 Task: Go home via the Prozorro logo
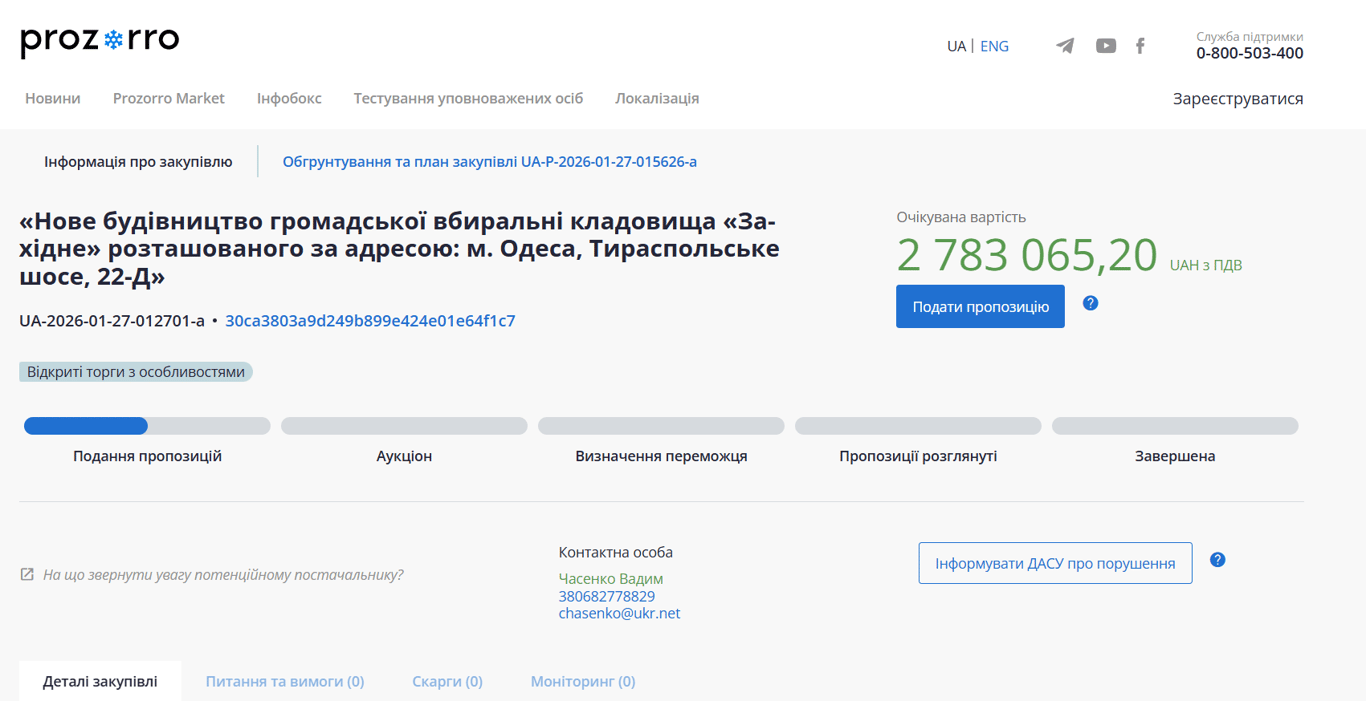[100, 41]
